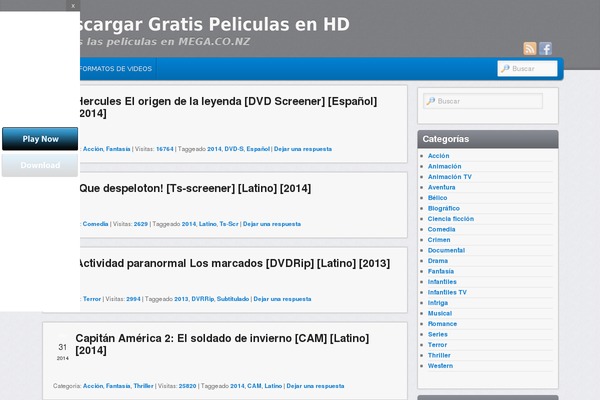Click the CAM tag on Capitán América post
This screenshot has width=600, height=400.
click(x=254, y=386)
